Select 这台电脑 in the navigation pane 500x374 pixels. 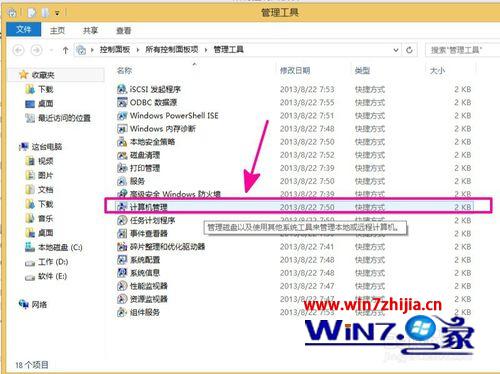47,147
